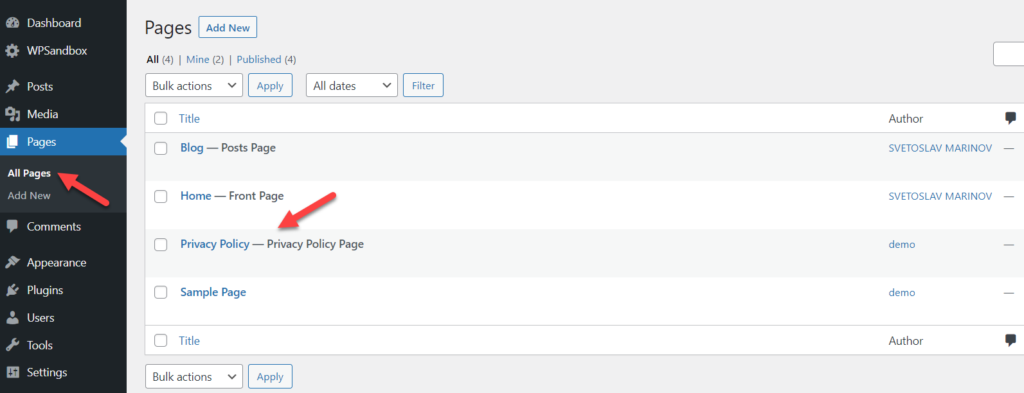The height and width of the screenshot is (393, 1024).
Task: Click the Filter button
Action: pos(423,86)
